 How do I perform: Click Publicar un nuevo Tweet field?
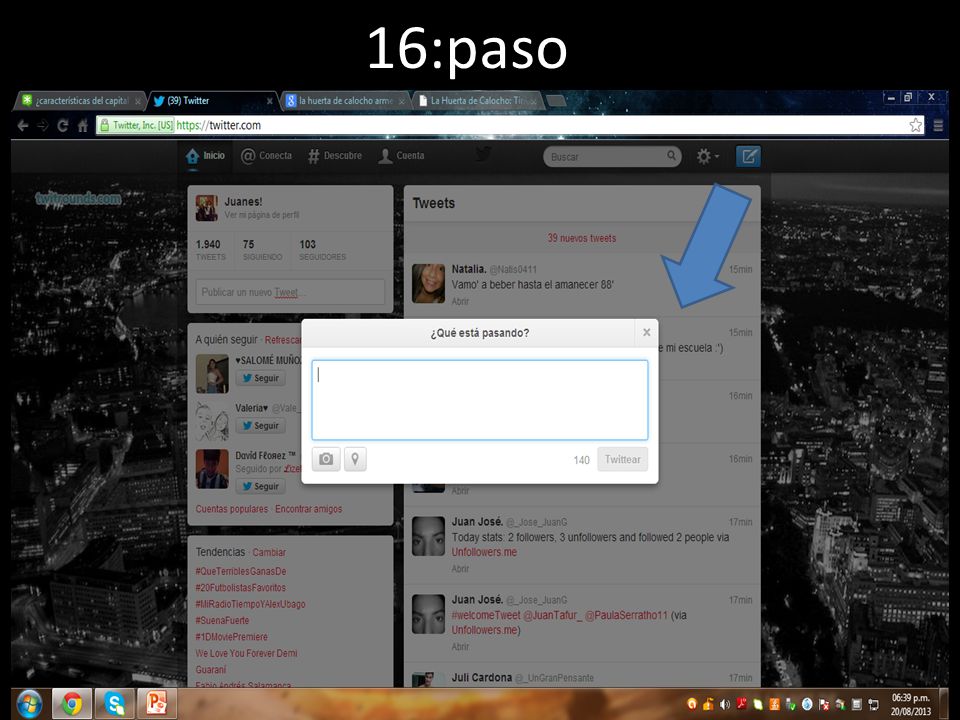click(x=290, y=292)
